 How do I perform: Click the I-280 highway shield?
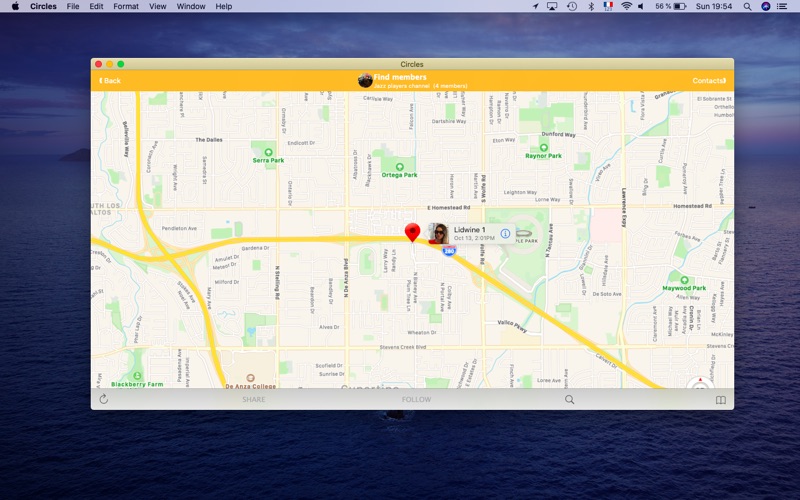point(449,251)
